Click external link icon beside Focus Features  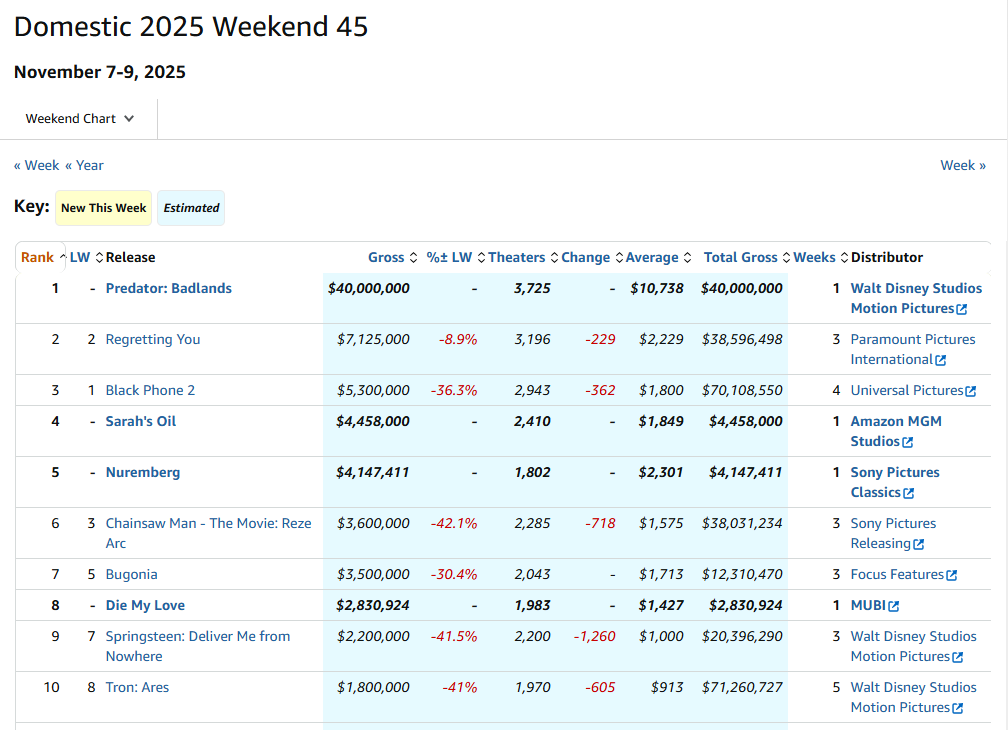tap(951, 575)
